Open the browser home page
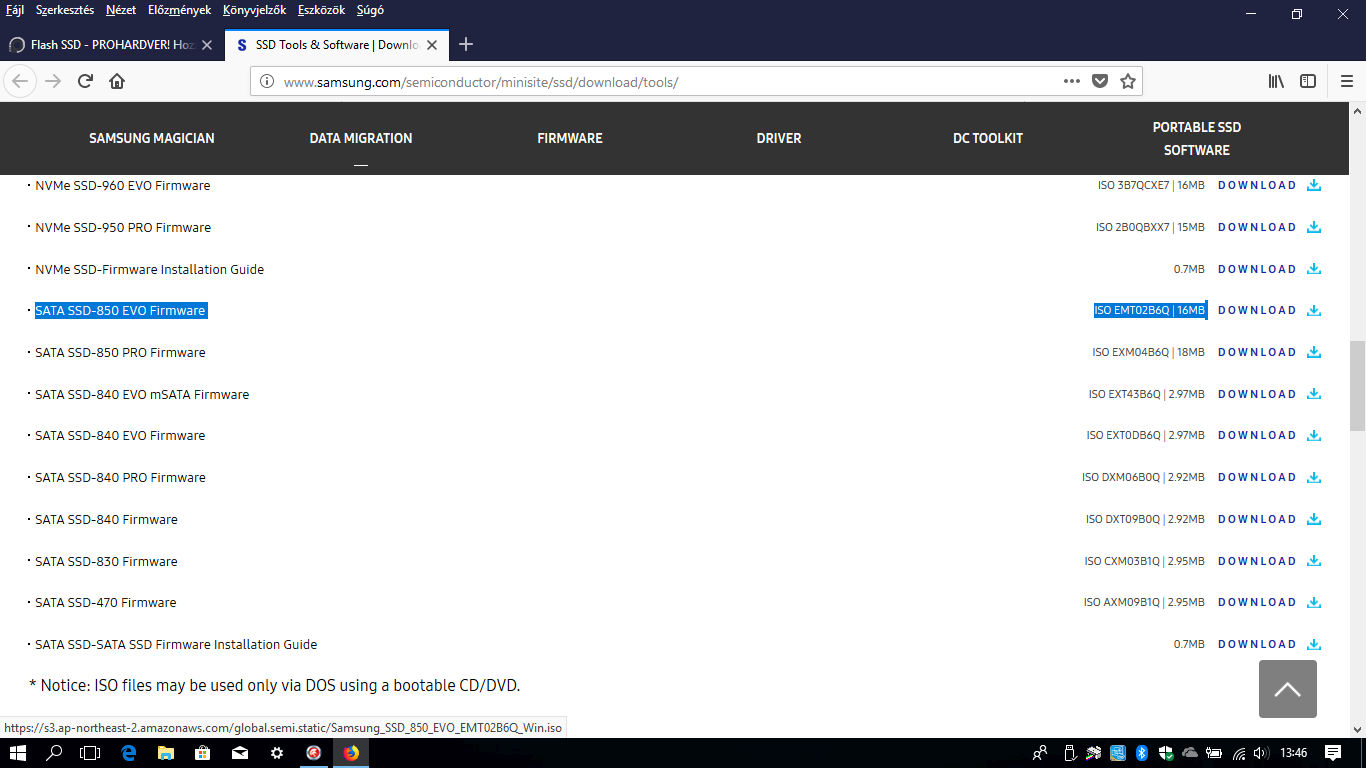1366x768 pixels. point(117,81)
